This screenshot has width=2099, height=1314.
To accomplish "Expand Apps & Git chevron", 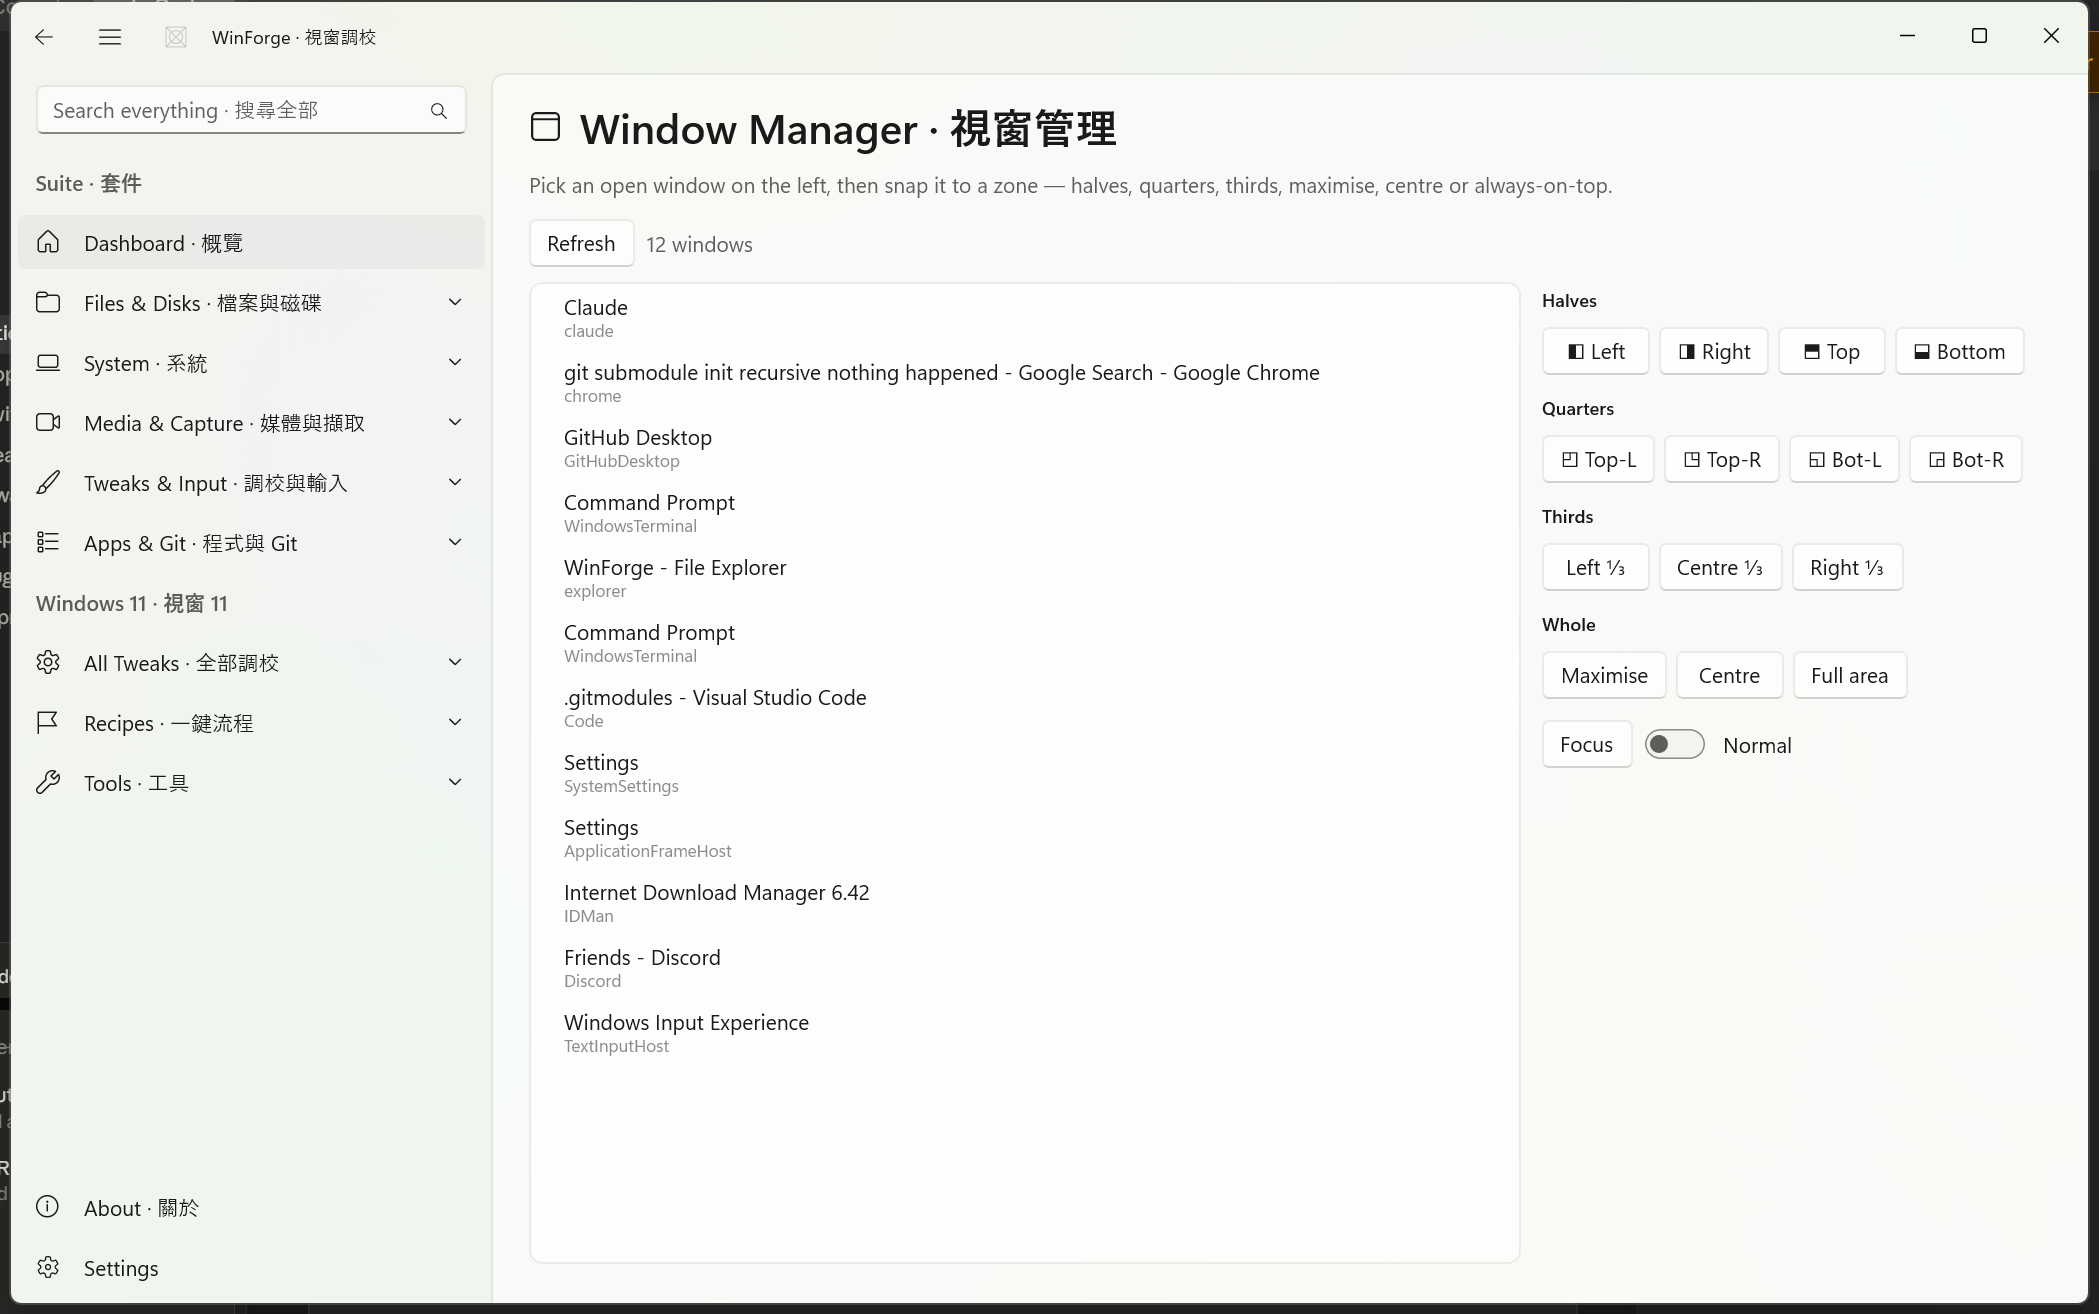I will tap(455, 542).
